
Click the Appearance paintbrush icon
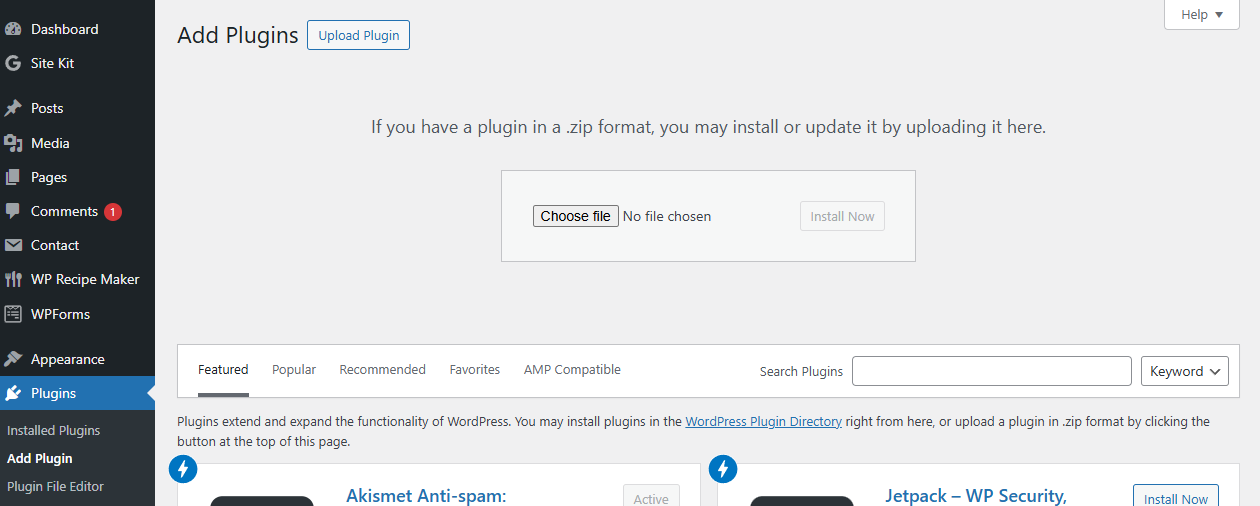pyautogui.click(x=13, y=359)
